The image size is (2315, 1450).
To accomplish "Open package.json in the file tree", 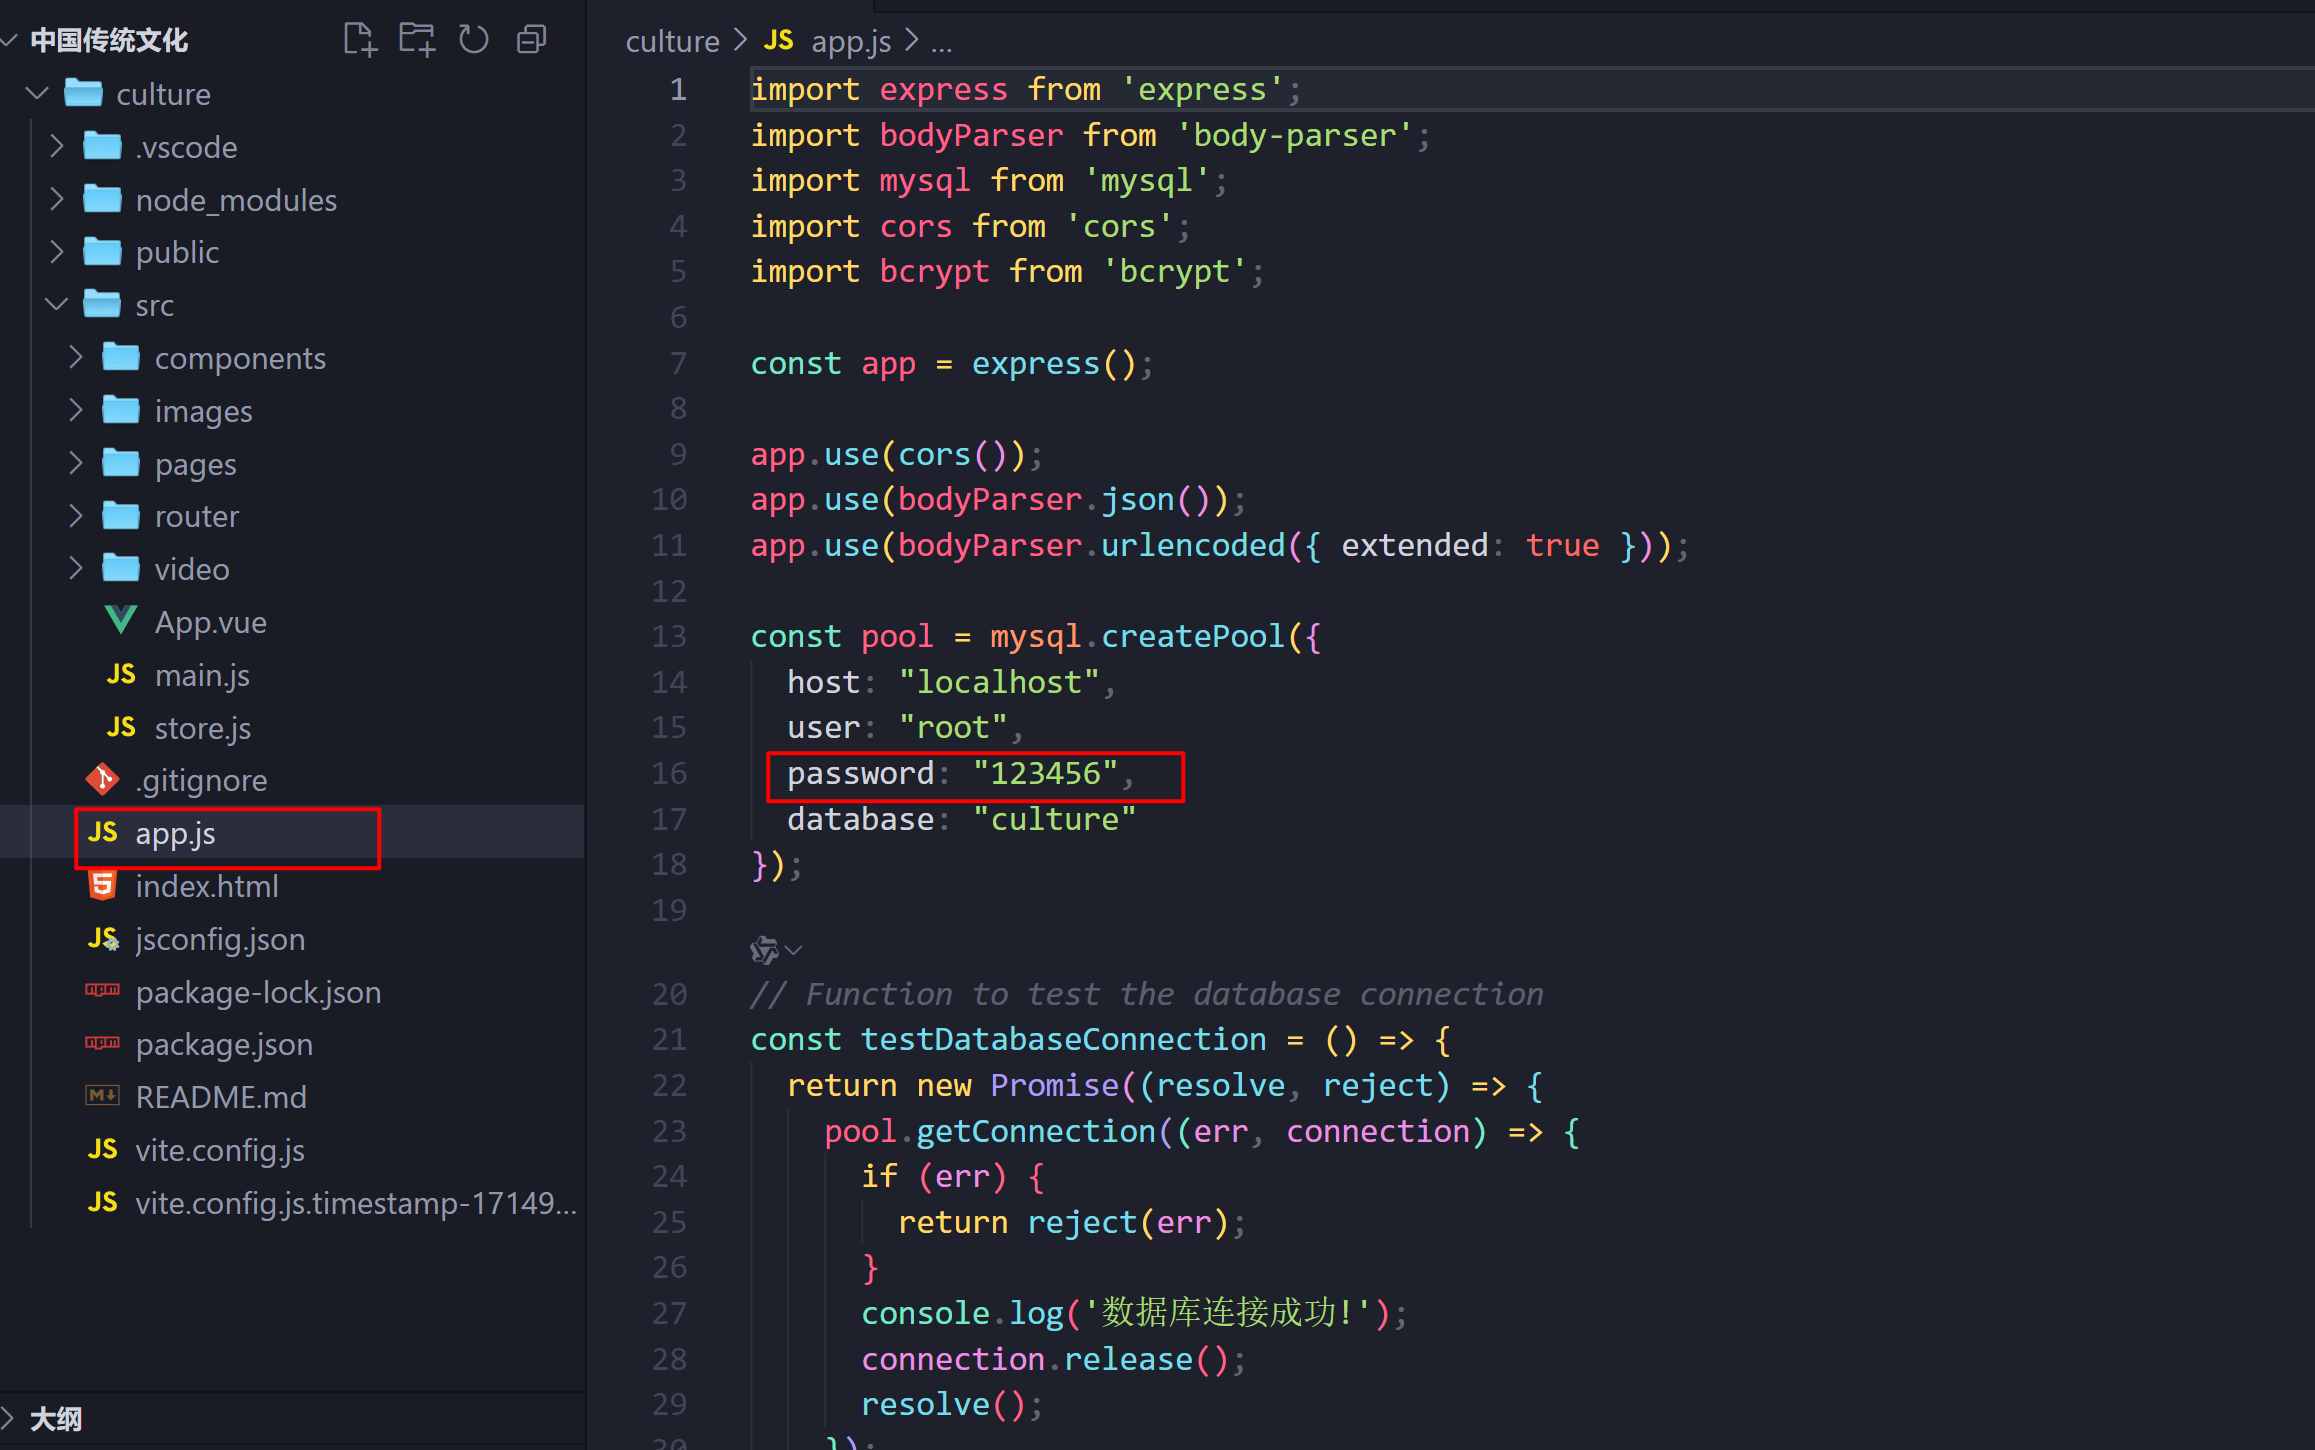I will pyautogui.click(x=224, y=1044).
